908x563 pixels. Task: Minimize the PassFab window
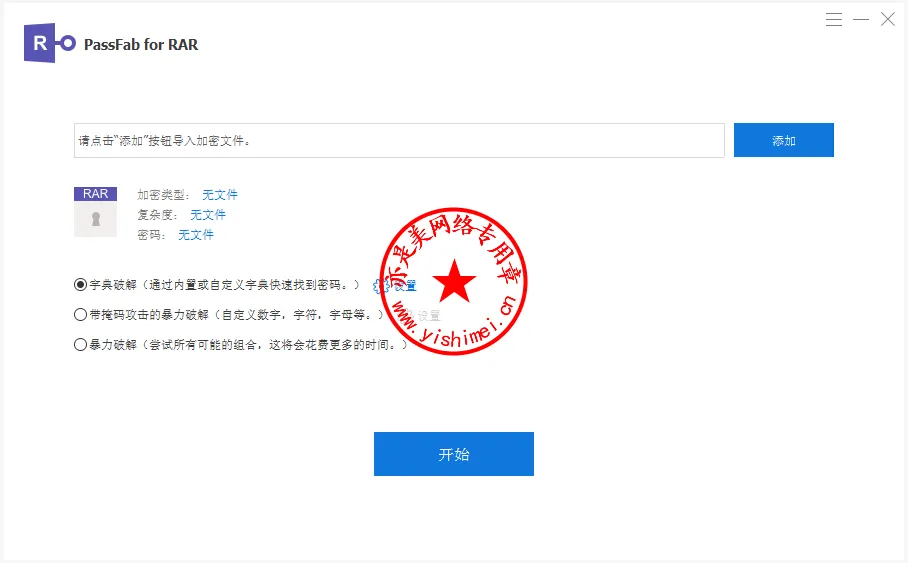click(x=861, y=19)
